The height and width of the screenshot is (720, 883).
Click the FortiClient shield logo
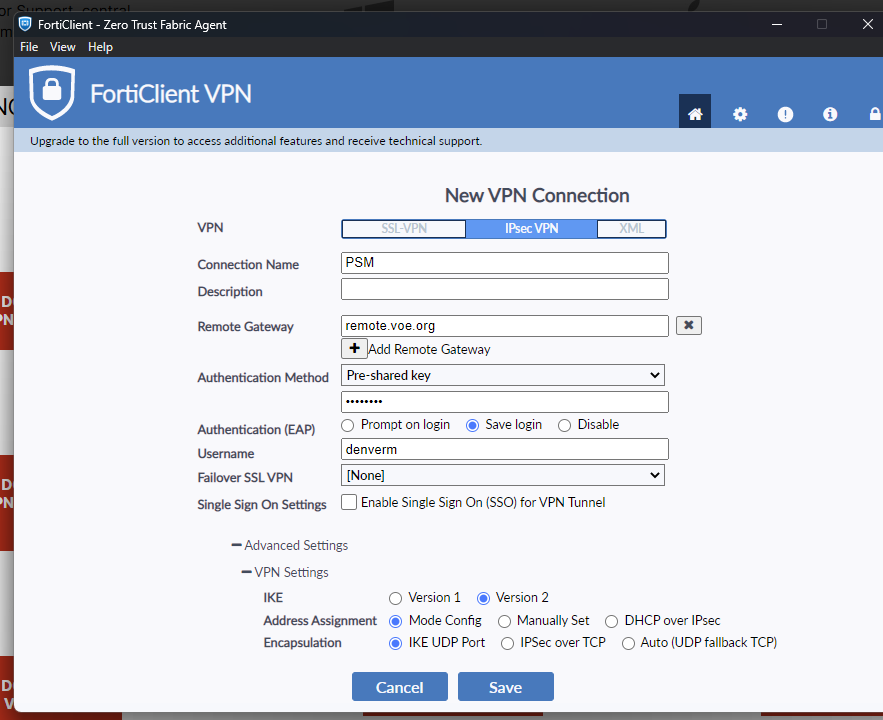(52, 92)
